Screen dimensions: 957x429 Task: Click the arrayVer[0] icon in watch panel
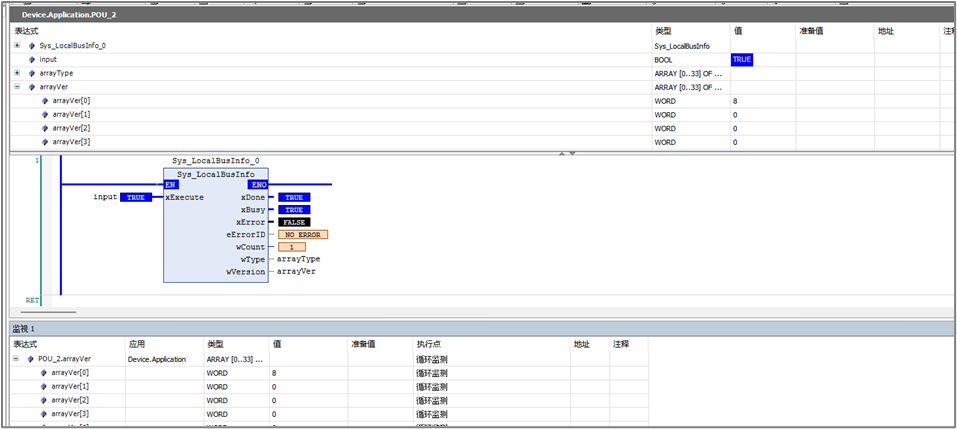(x=44, y=372)
